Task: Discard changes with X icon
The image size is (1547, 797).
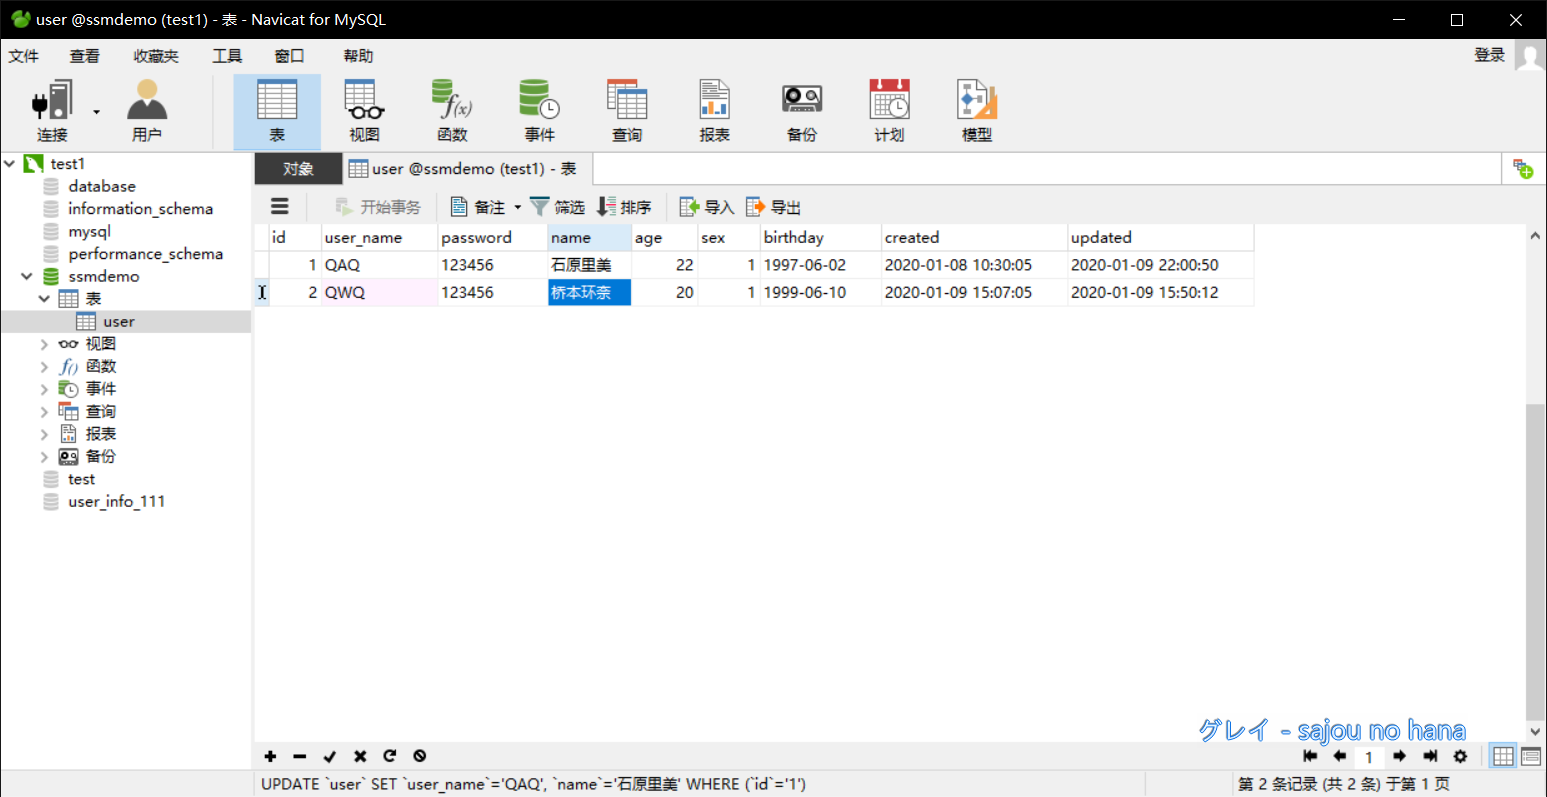Action: tap(360, 756)
